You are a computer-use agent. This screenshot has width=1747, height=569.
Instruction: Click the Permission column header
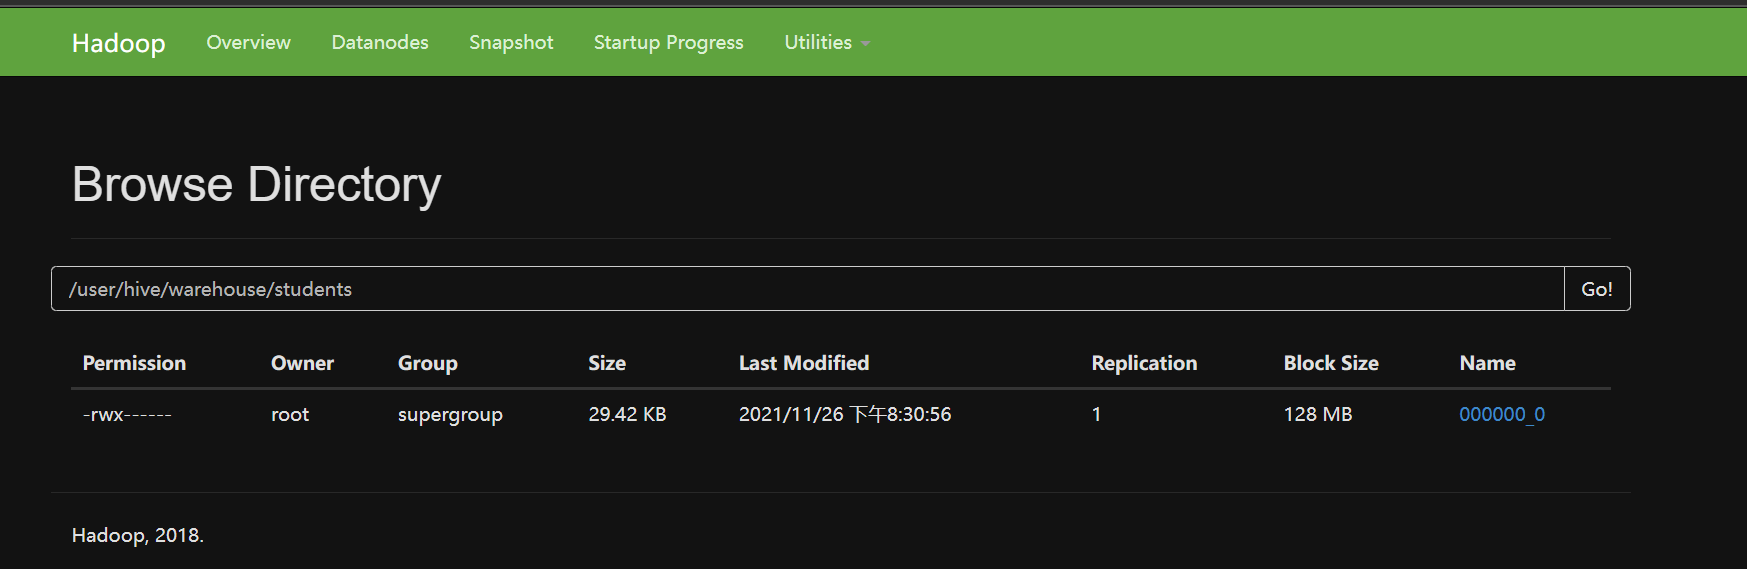[x=134, y=363]
